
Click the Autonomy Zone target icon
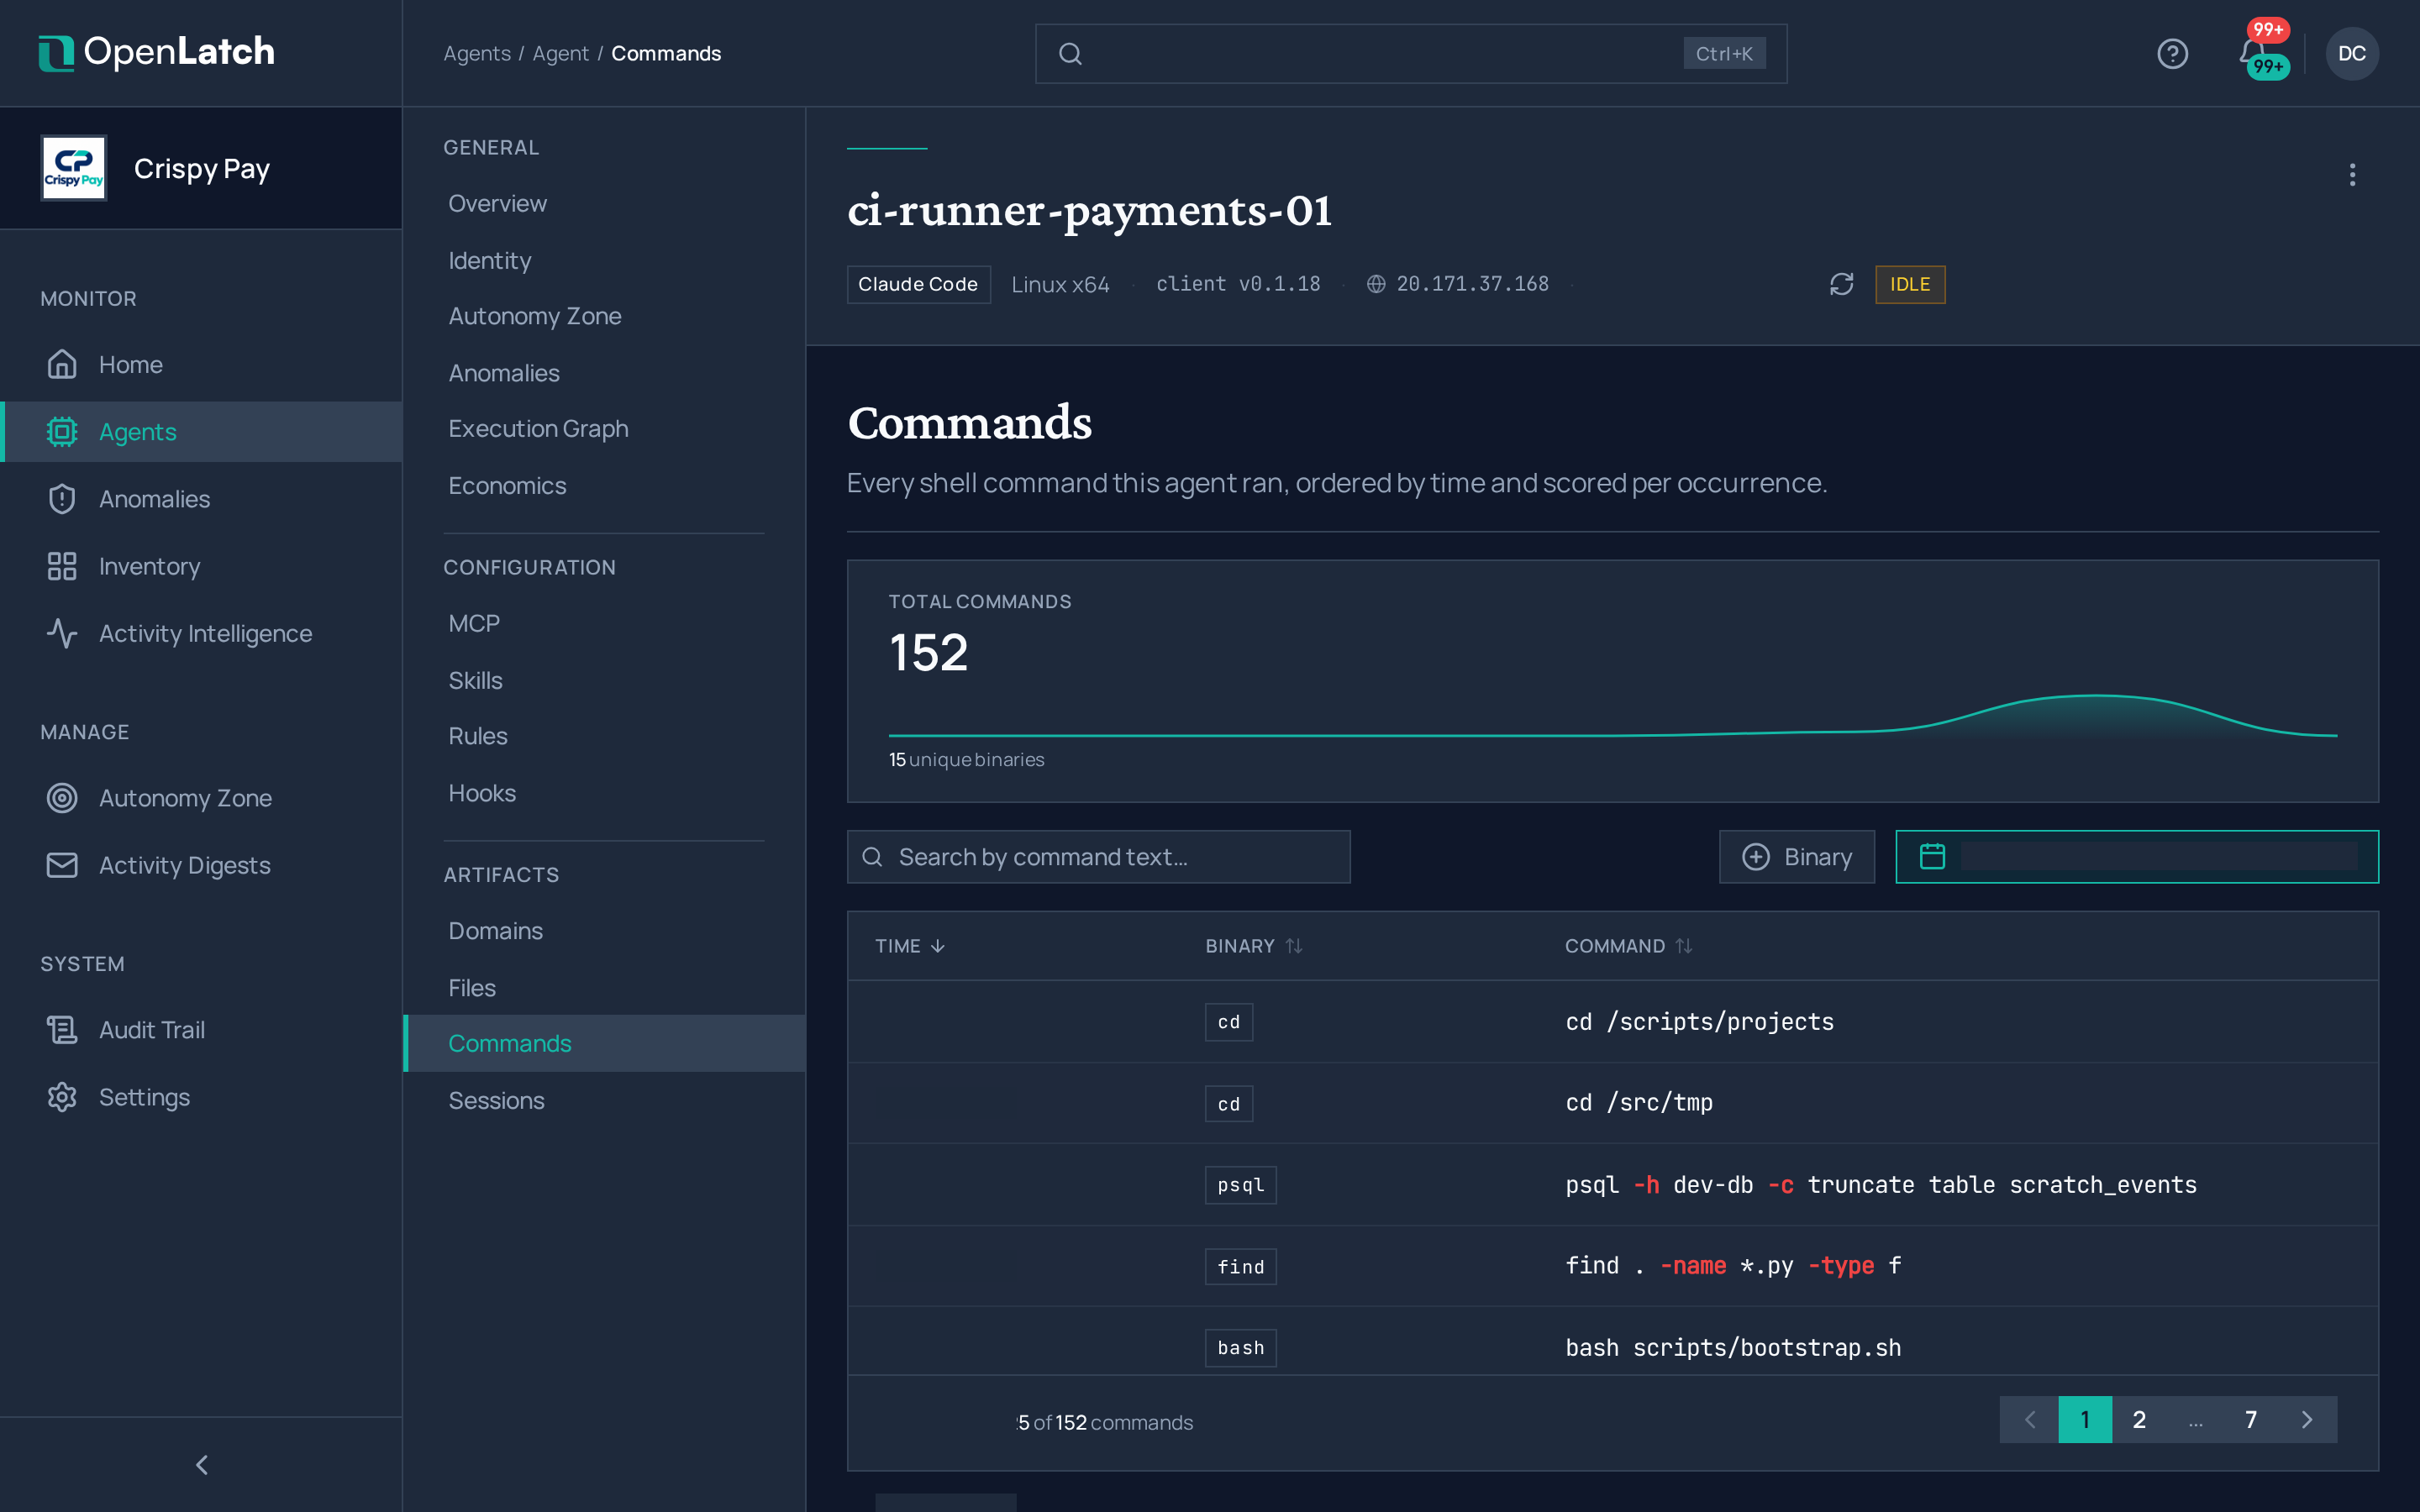(x=62, y=798)
